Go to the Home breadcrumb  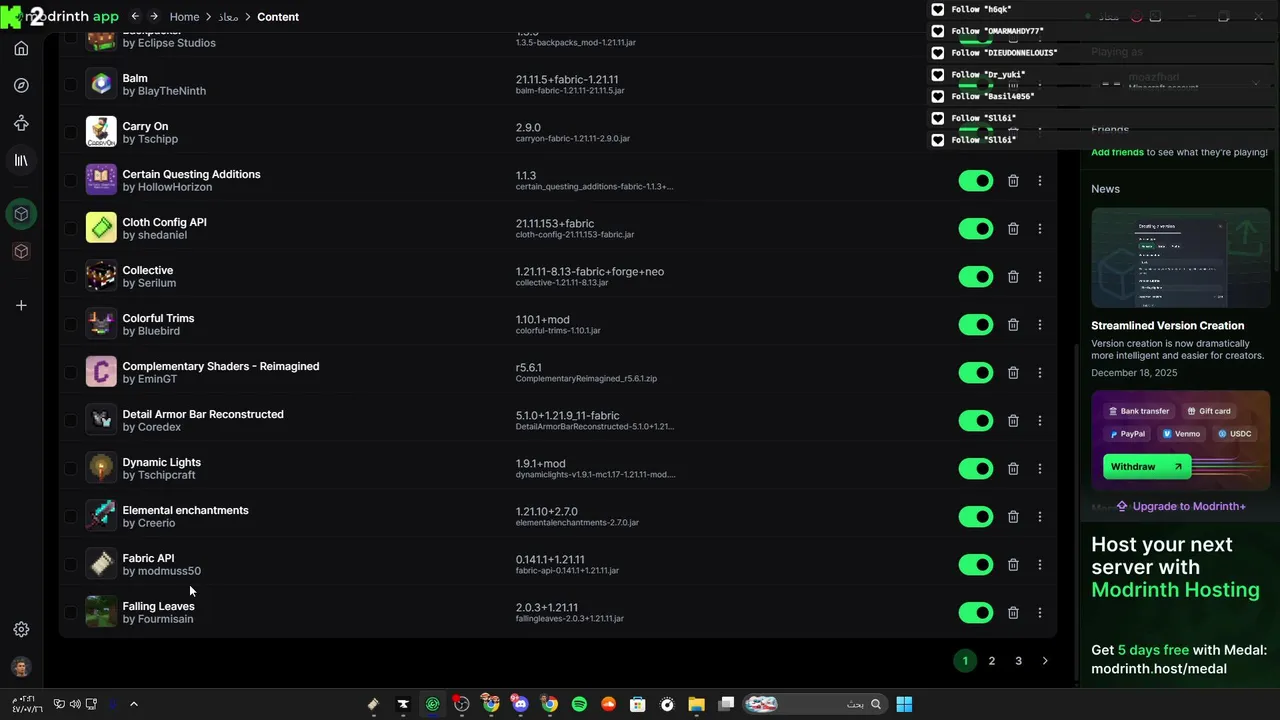[x=184, y=17]
